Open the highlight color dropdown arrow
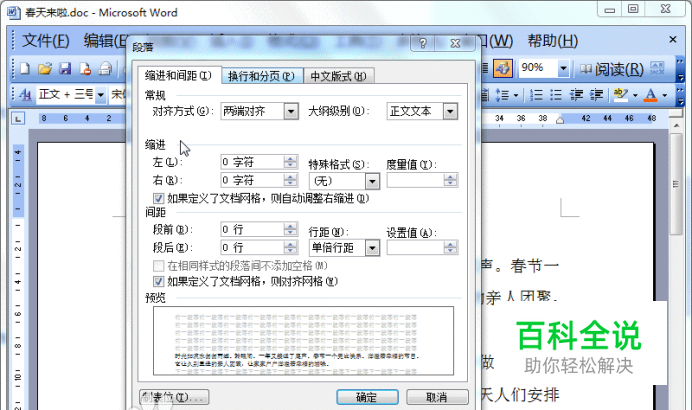 coord(635,95)
